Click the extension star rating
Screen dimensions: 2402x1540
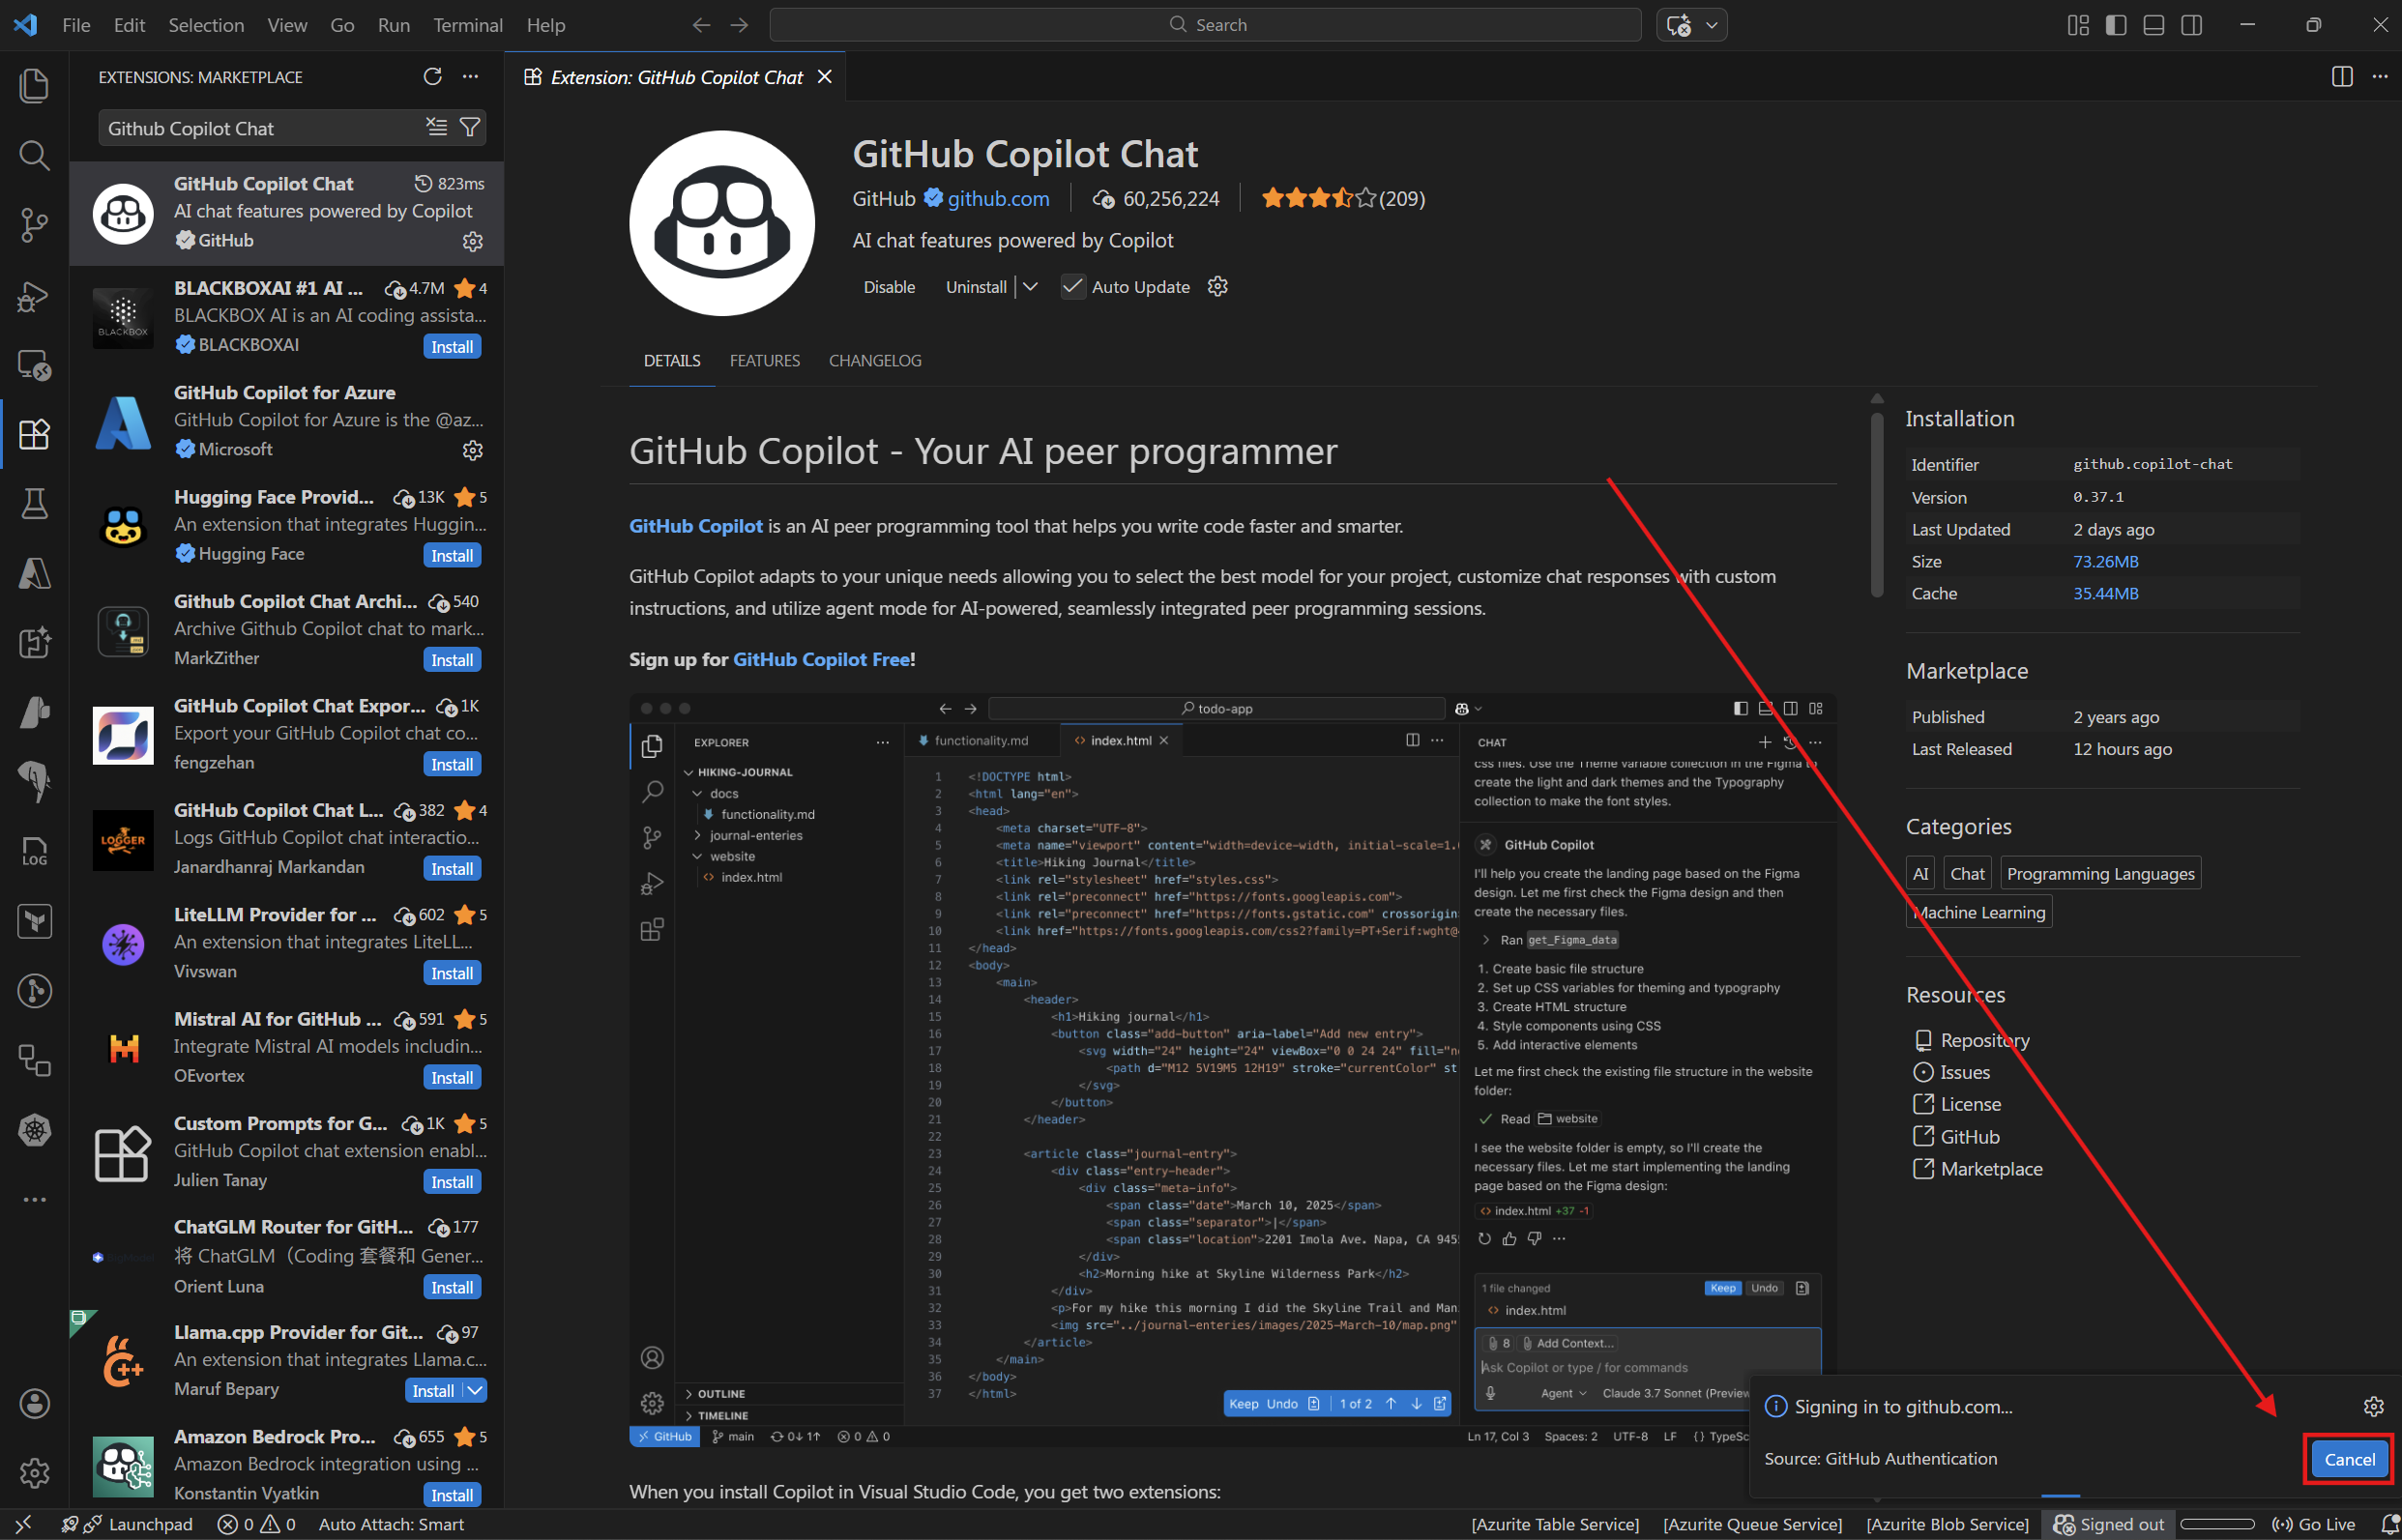pos(1342,199)
